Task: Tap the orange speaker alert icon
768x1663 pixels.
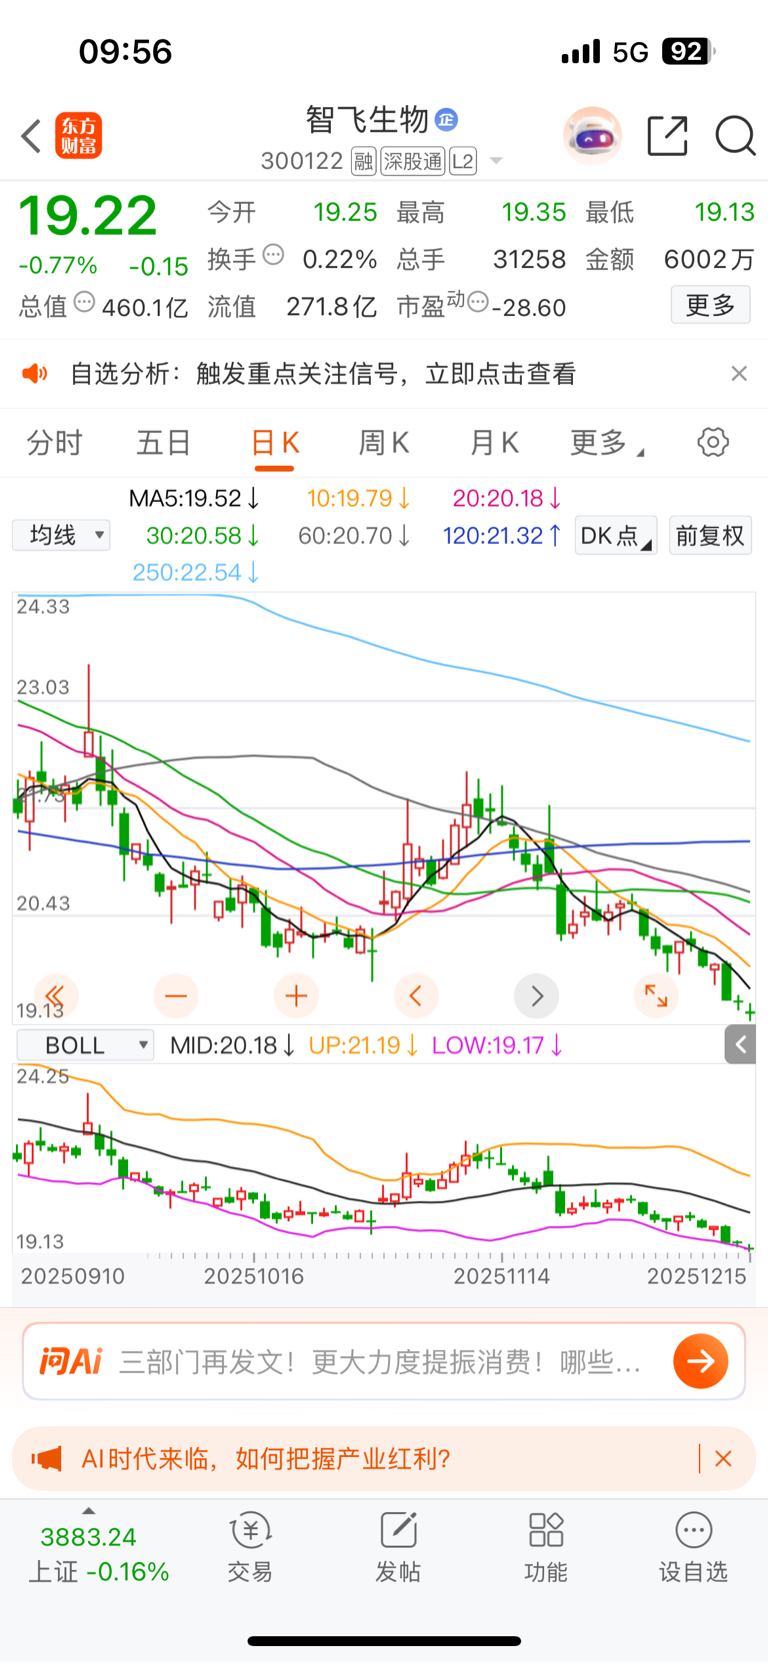Action: point(35,374)
